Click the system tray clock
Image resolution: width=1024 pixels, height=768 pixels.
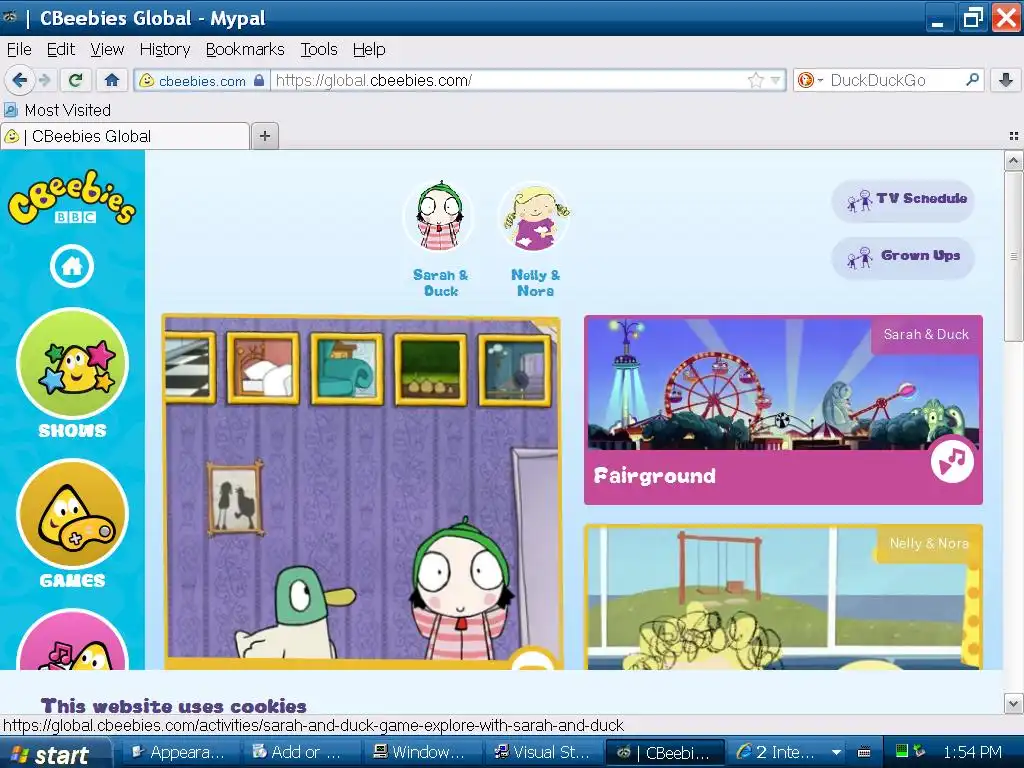tap(972, 753)
